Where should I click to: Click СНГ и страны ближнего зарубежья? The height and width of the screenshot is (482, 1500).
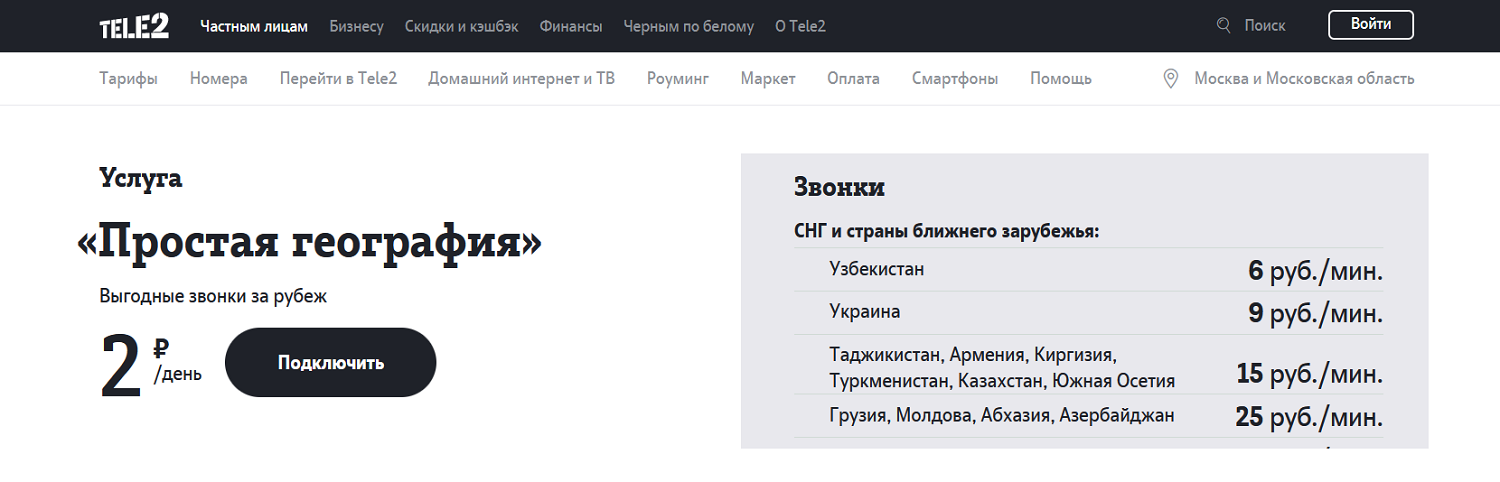(x=946, y=232)
